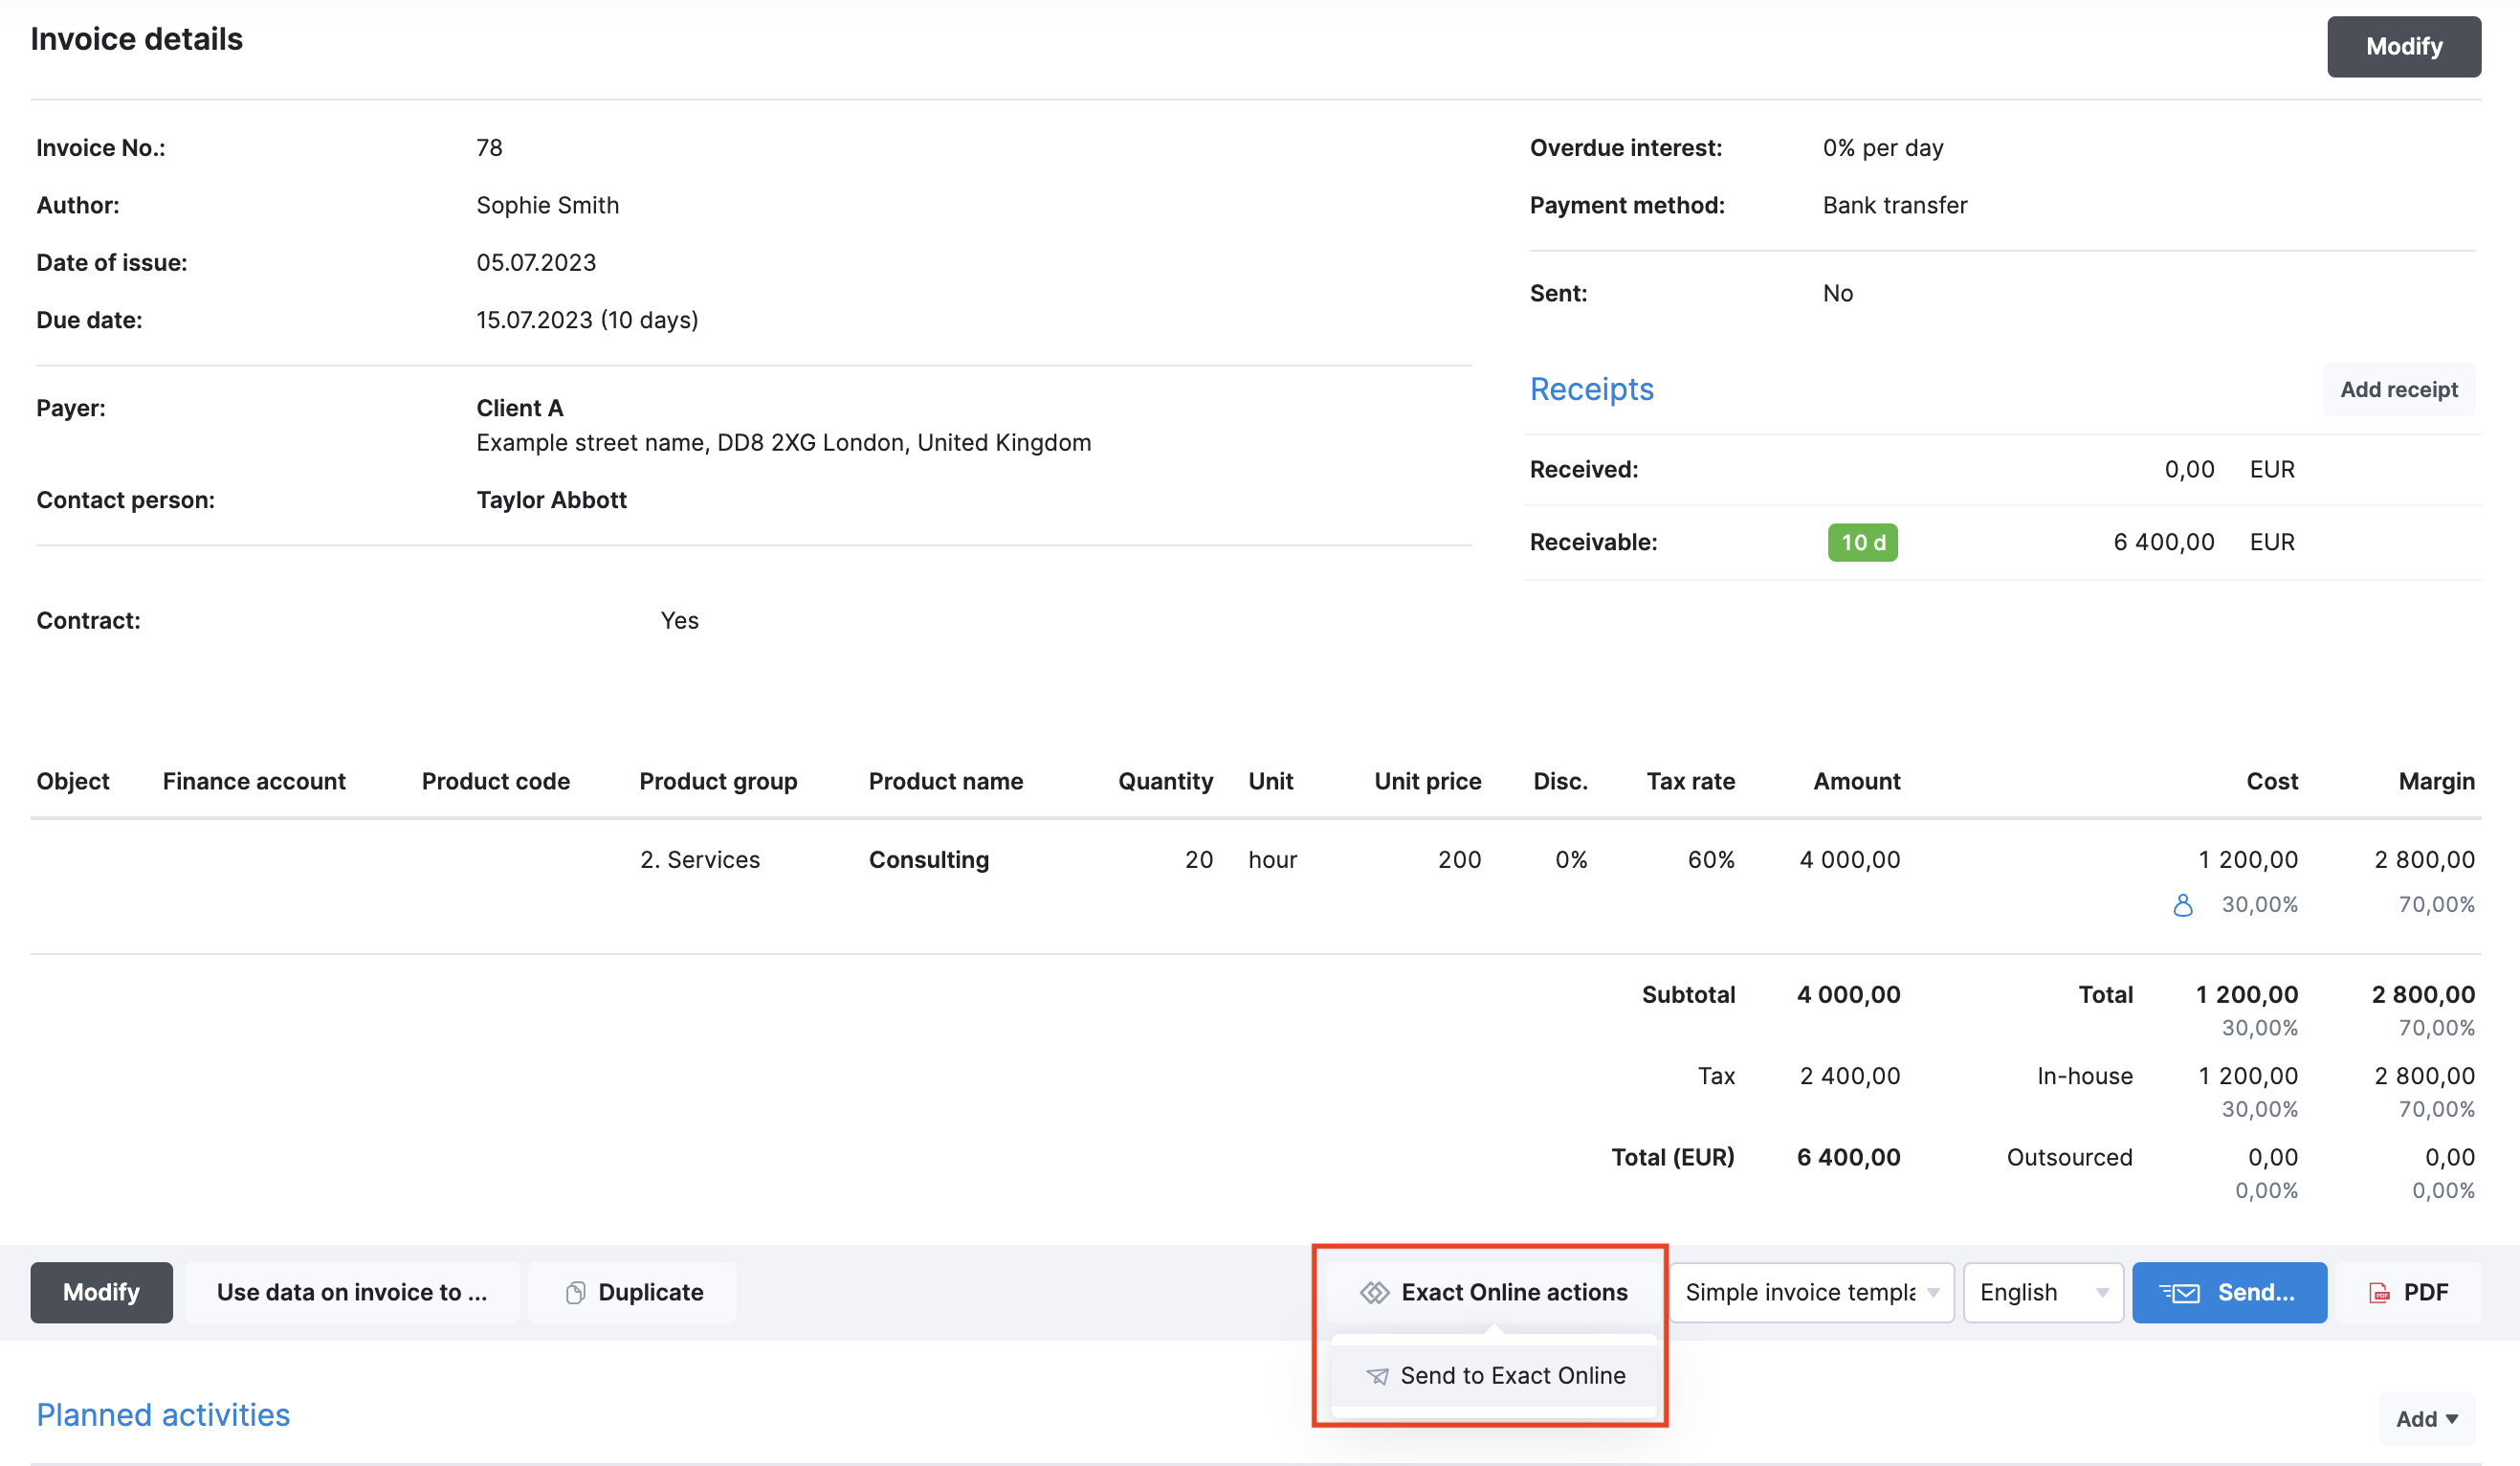Open the Receipts section link
The width and height of the screenshot is (2520, 1466).
click(1591, 389)
